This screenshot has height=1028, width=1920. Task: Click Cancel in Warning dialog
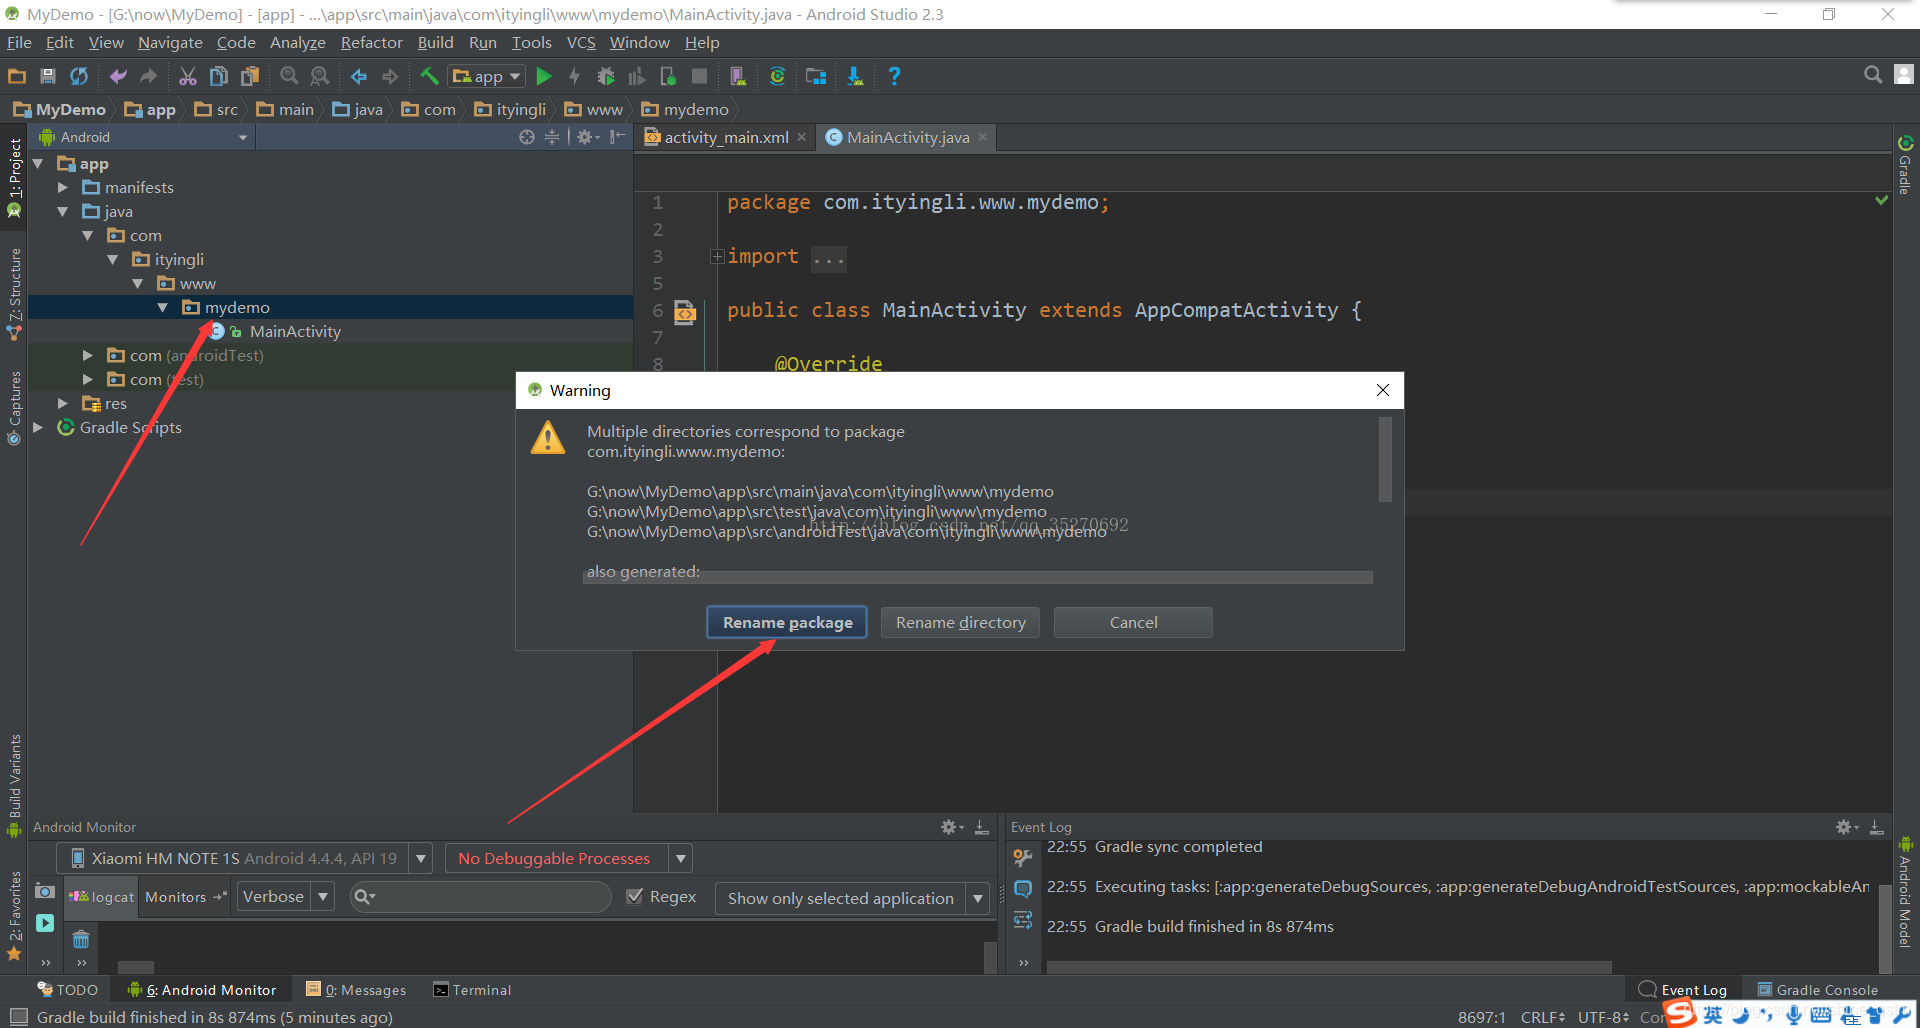[x=1133, y=622]
